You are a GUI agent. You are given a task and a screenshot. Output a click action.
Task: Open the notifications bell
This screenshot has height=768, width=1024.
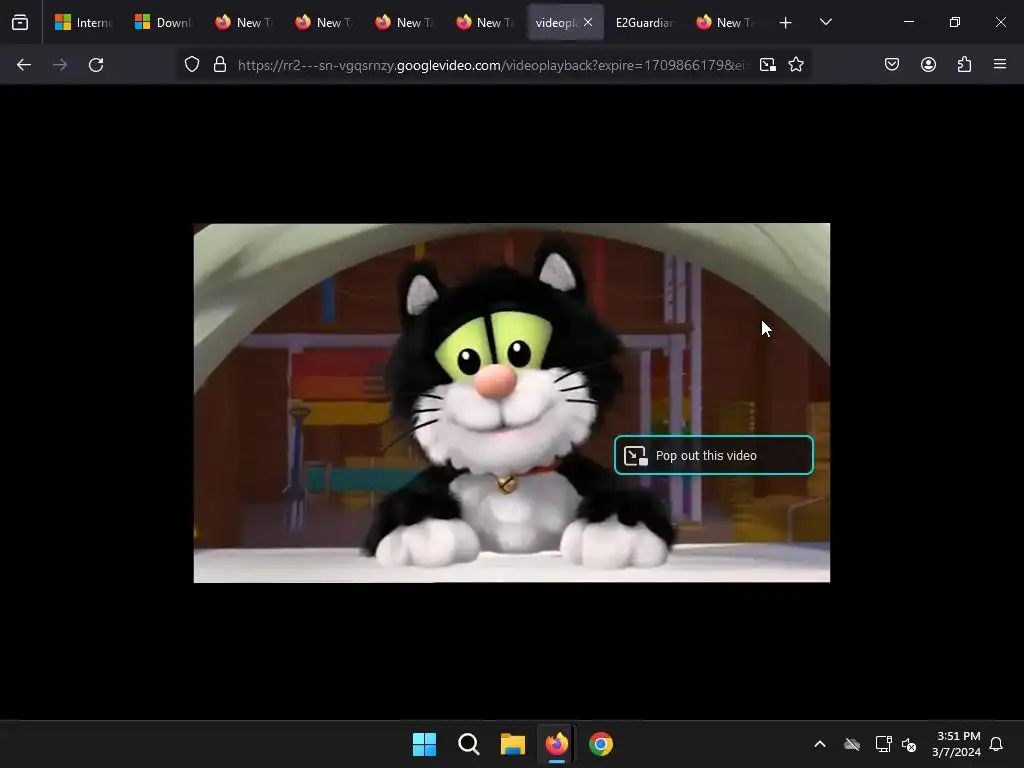pyautogui.click(x=996, y=744)
